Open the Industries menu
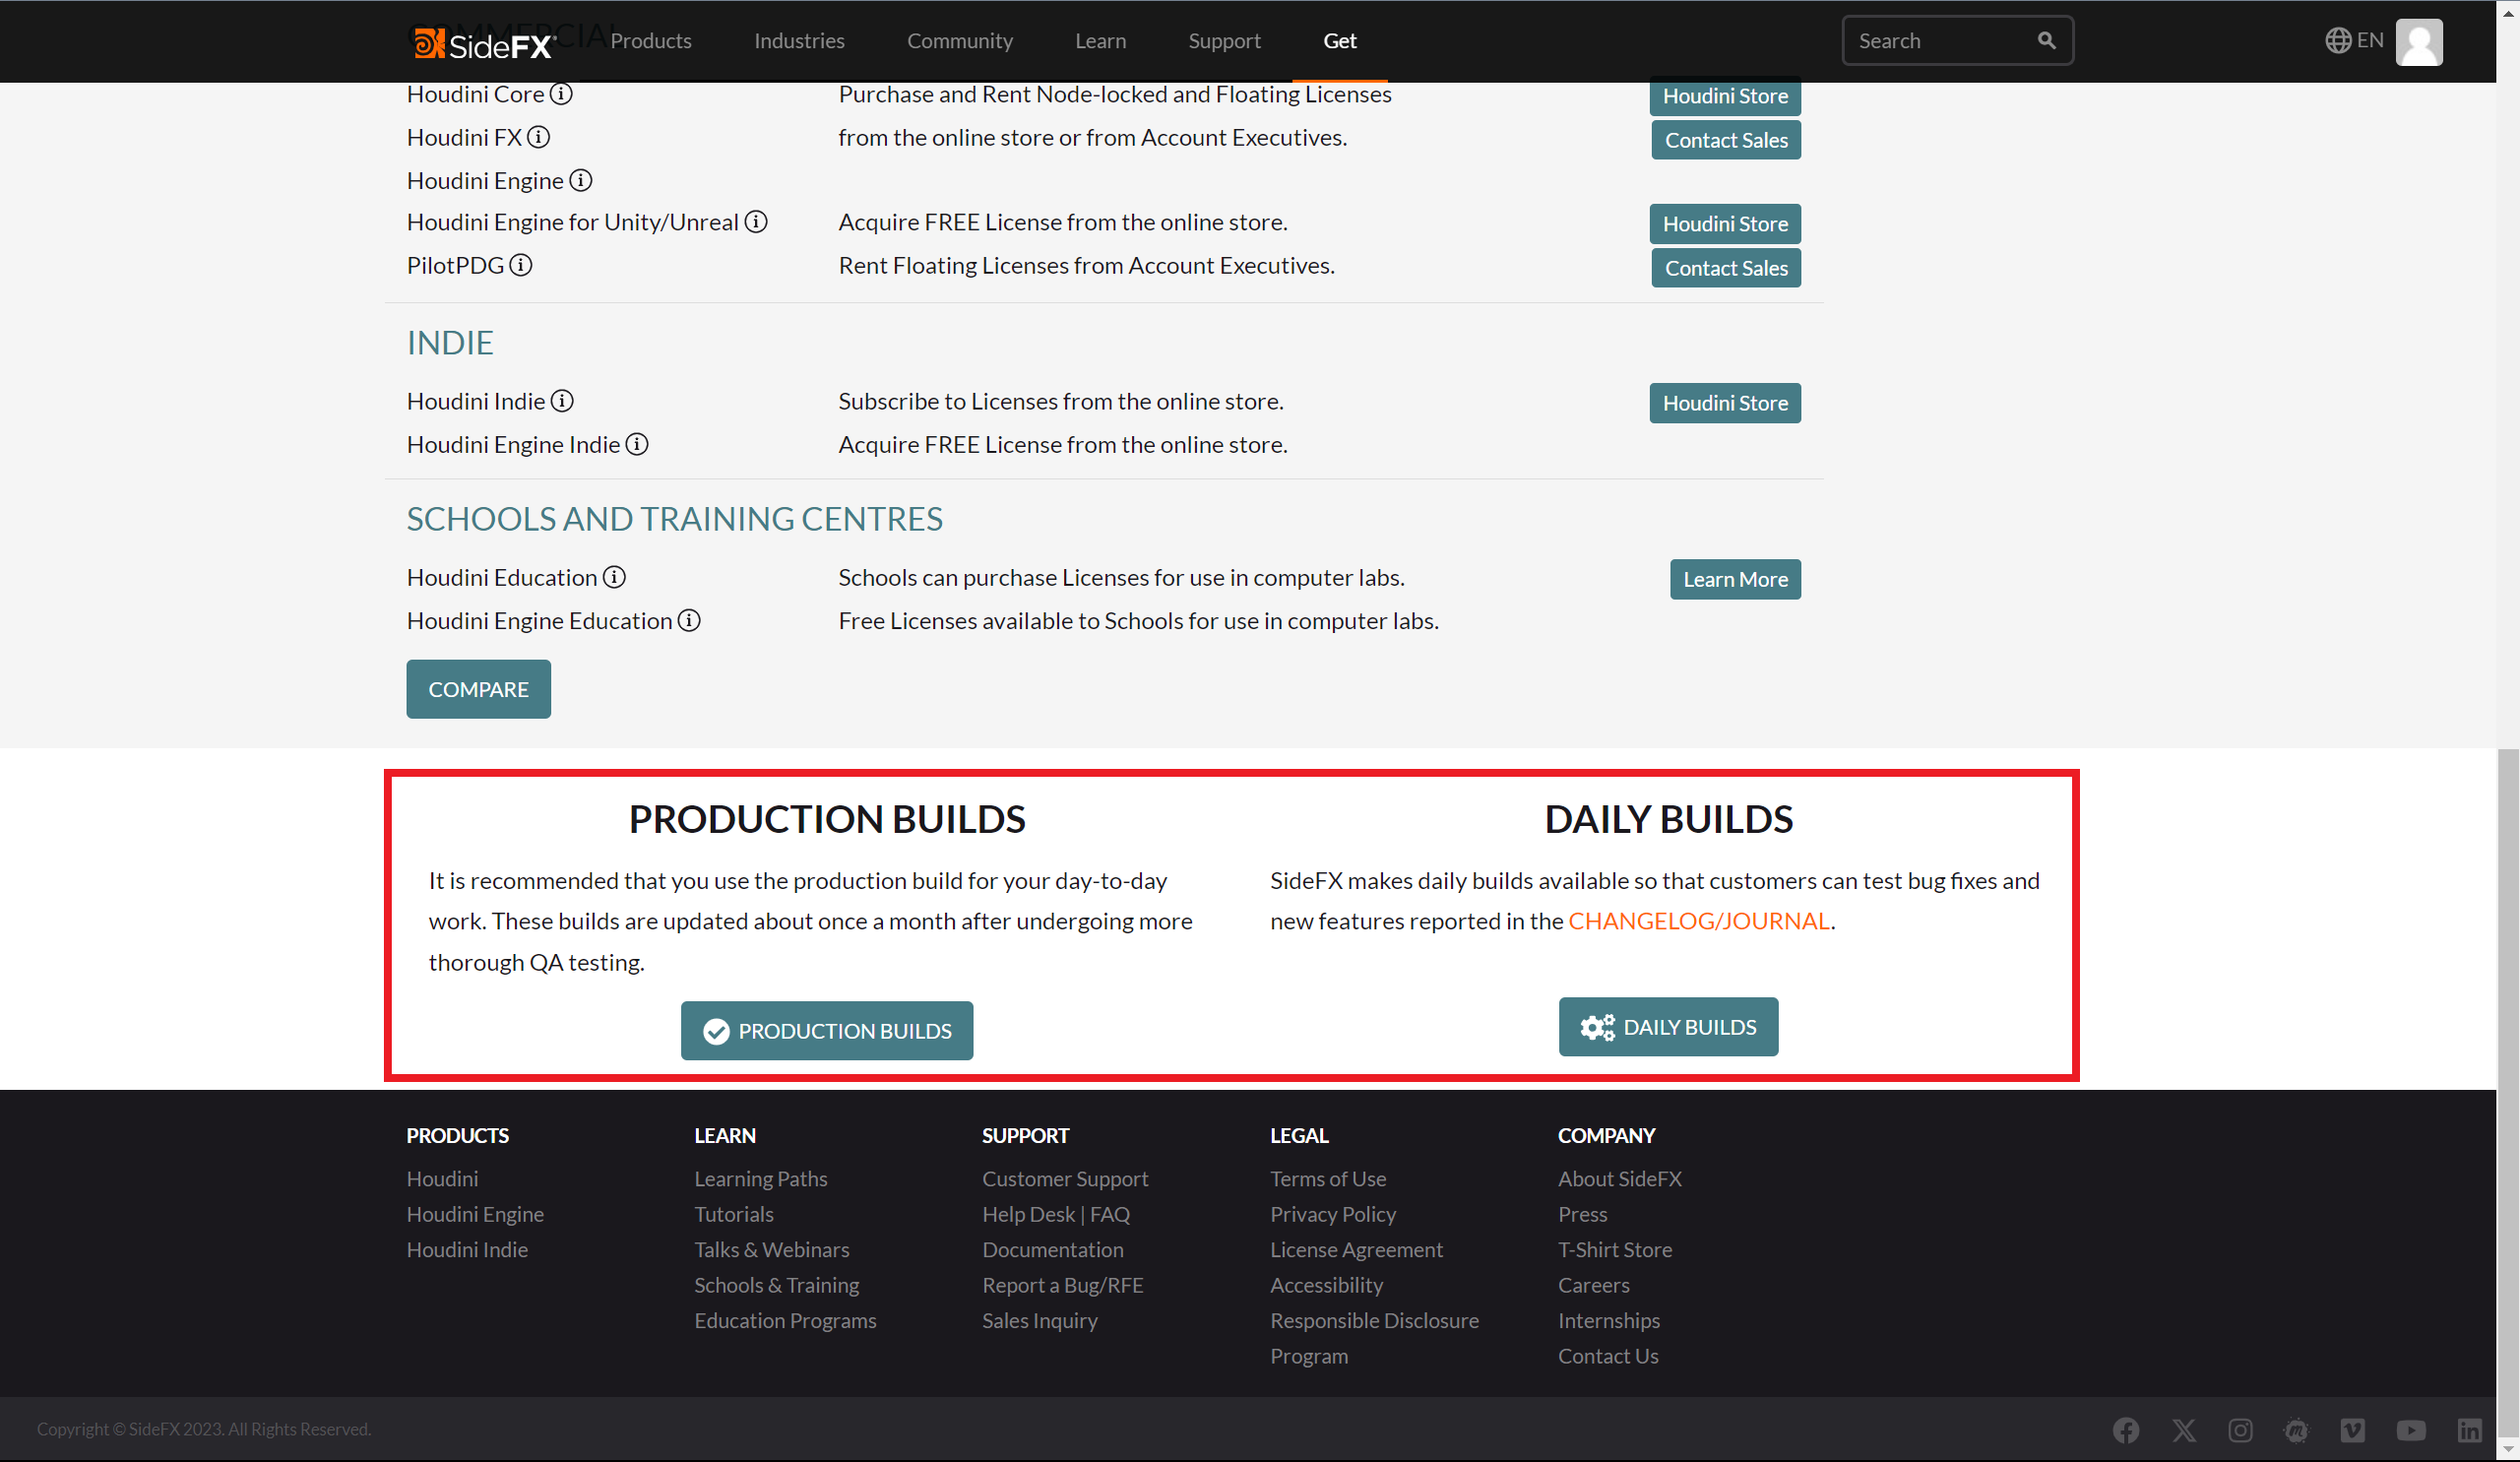This screenshot has width=2520, height=1462. pyautogui.click(x=799, y=41)
